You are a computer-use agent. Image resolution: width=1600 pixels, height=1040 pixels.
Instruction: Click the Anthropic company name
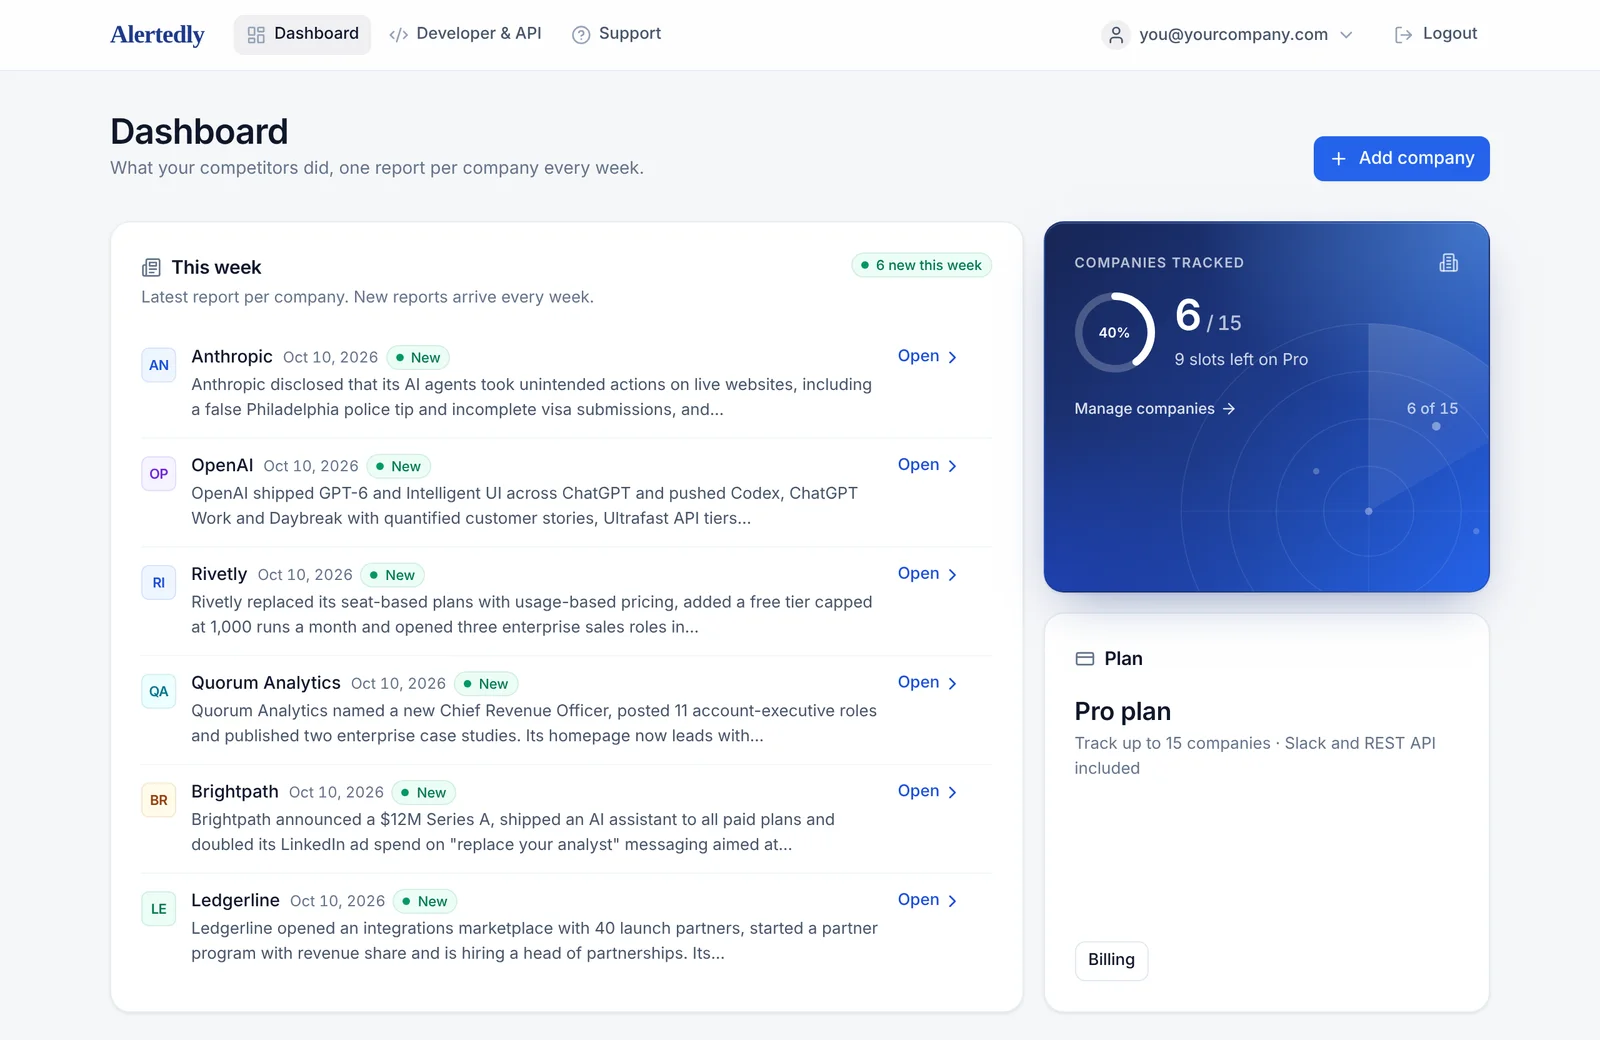232,357
